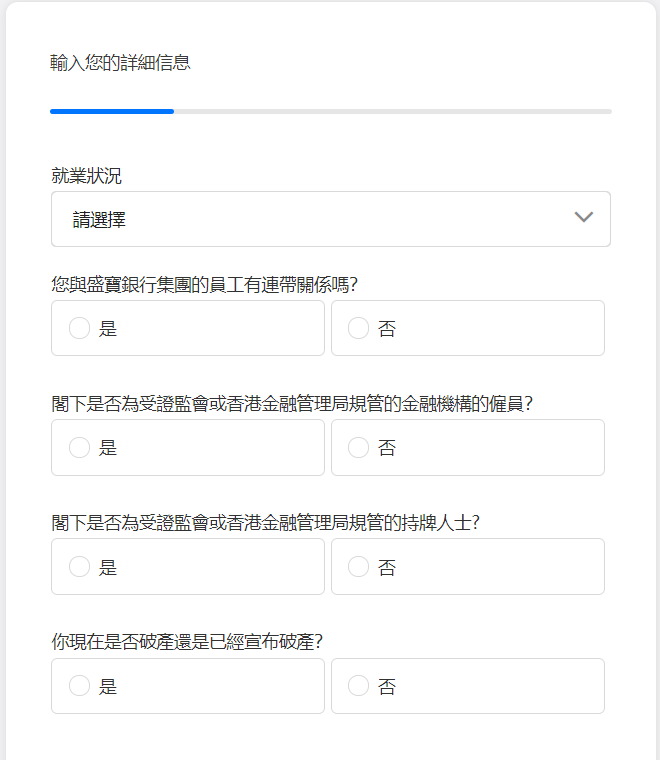Viewport: 660px width, 760px height.
Task: Choose 是 for 金融機構的僱員 question
Action: (x=188, y=447)
